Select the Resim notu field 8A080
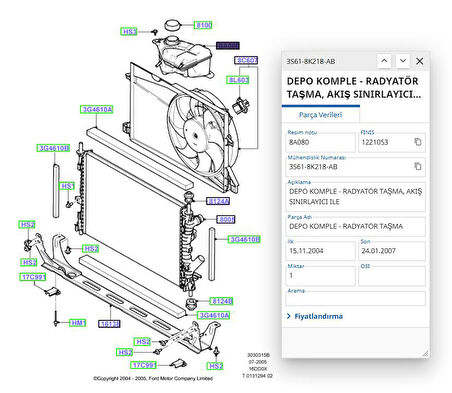 pyautogui.click(x=320, y=142)
